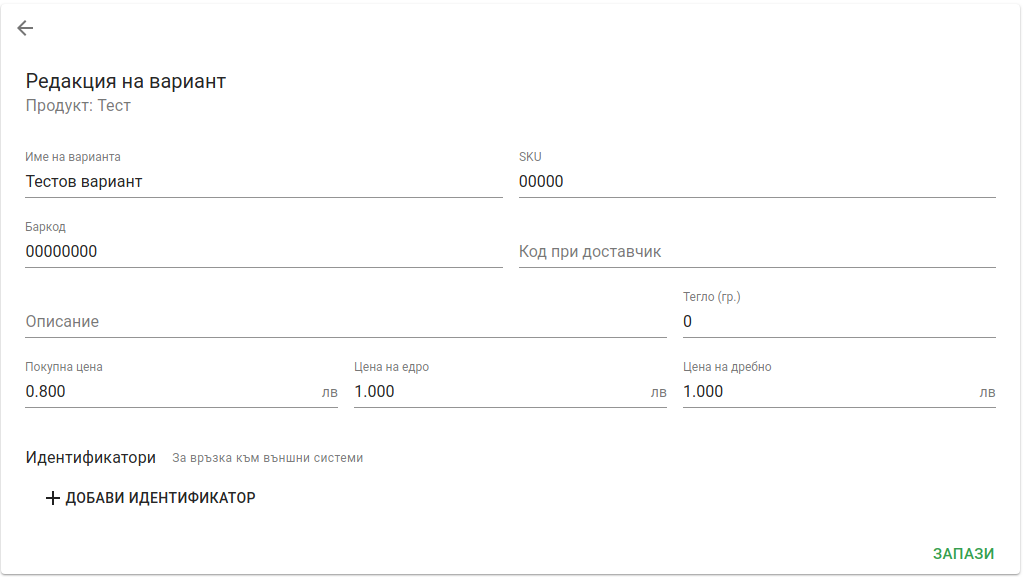Click the plus icon for adding identifier
The height and width of the screenshot is (577, 1025).
click(x=53, y=498)
